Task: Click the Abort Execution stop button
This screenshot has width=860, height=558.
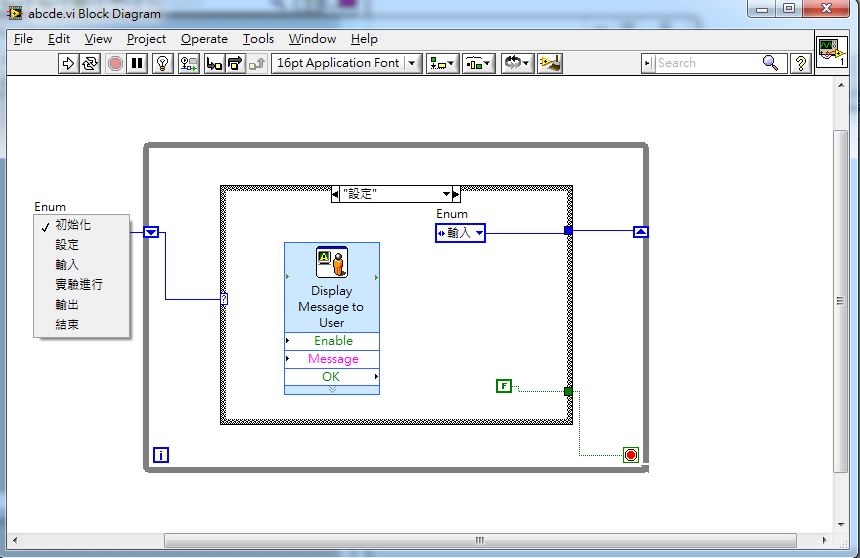Action: 115,64
